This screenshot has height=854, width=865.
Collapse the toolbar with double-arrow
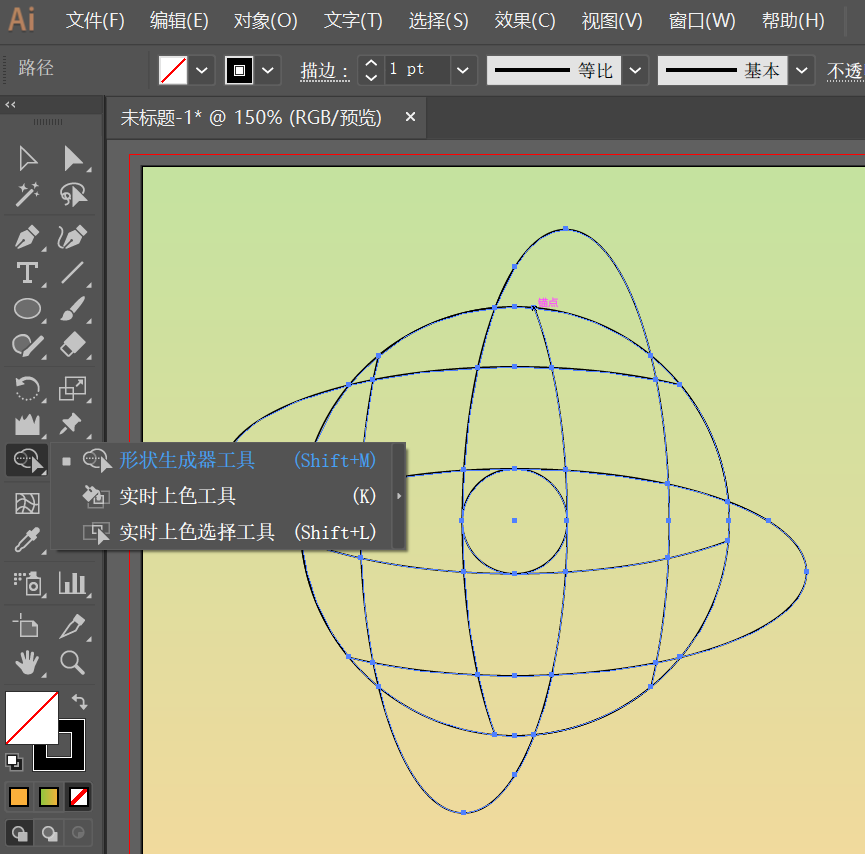tap(10, 104)
